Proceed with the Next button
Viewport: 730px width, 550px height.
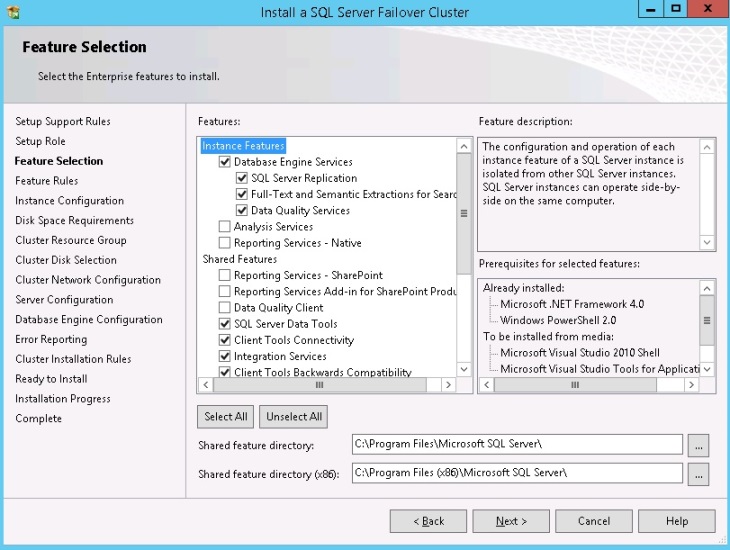point(511,521)
